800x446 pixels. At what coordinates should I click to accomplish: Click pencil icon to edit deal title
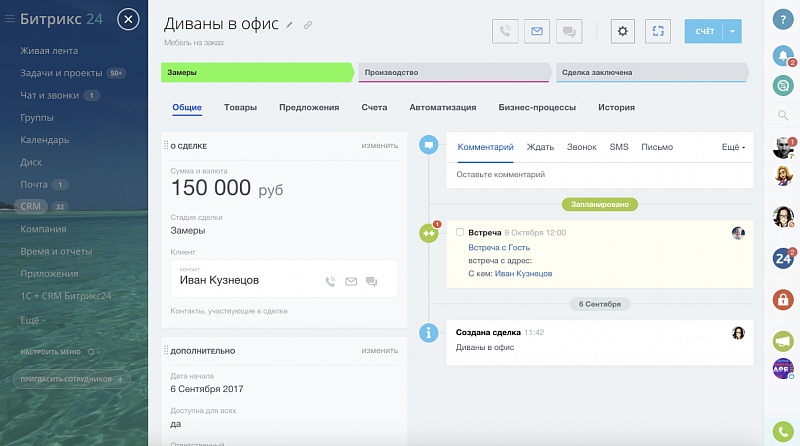coord(290,24)
